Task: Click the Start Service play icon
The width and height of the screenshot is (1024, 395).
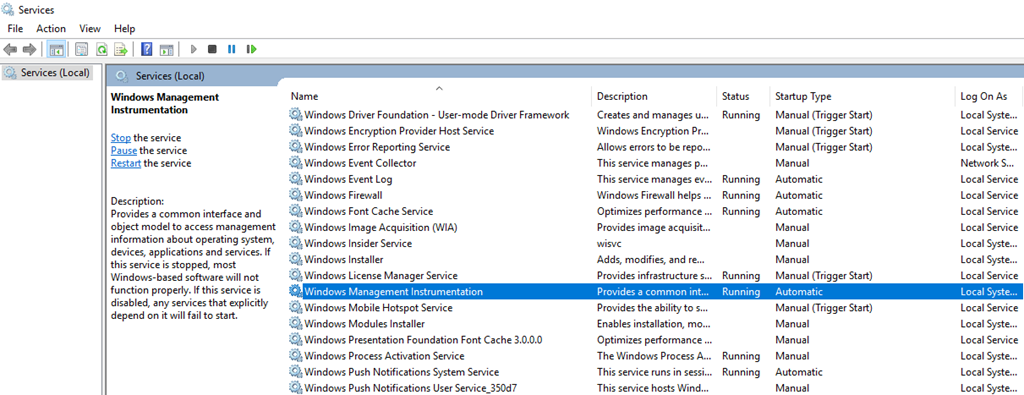Action: coord(193,49)
